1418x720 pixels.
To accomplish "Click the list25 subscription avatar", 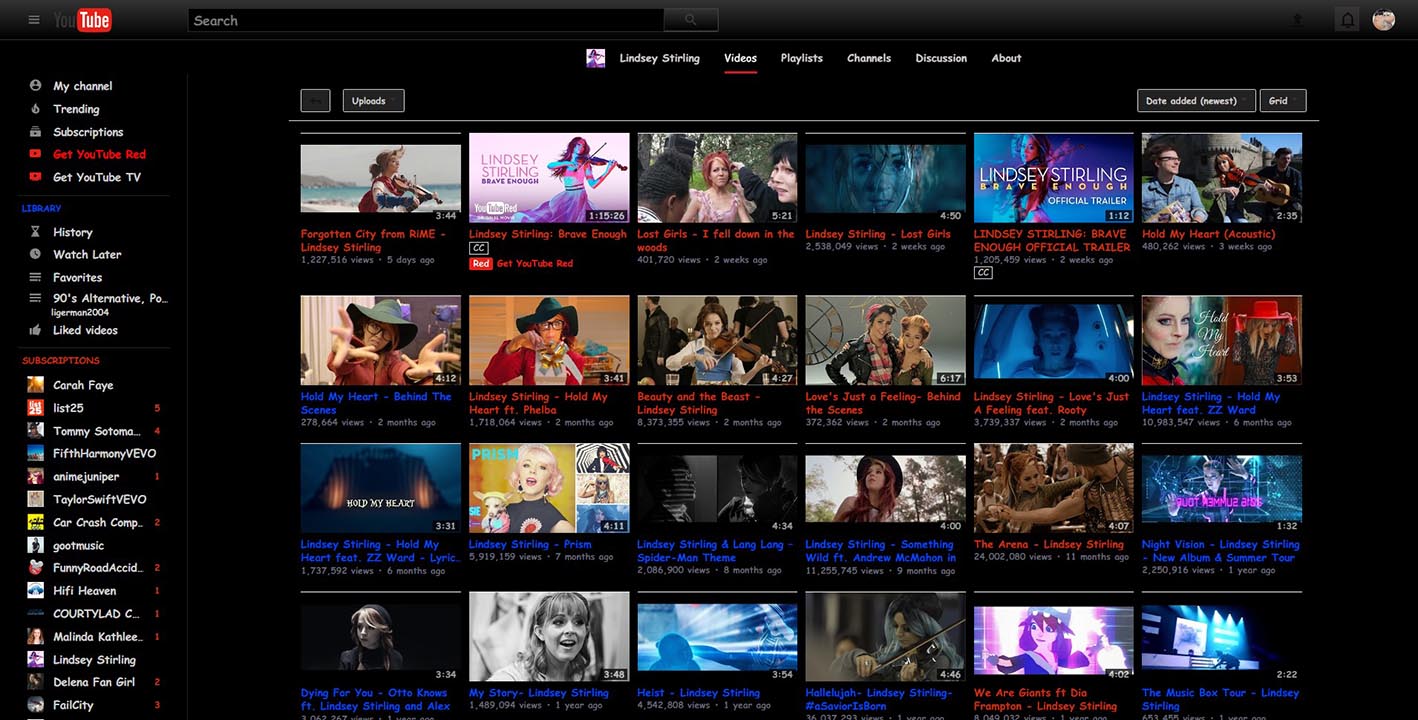I will click(x=36, y=408).
